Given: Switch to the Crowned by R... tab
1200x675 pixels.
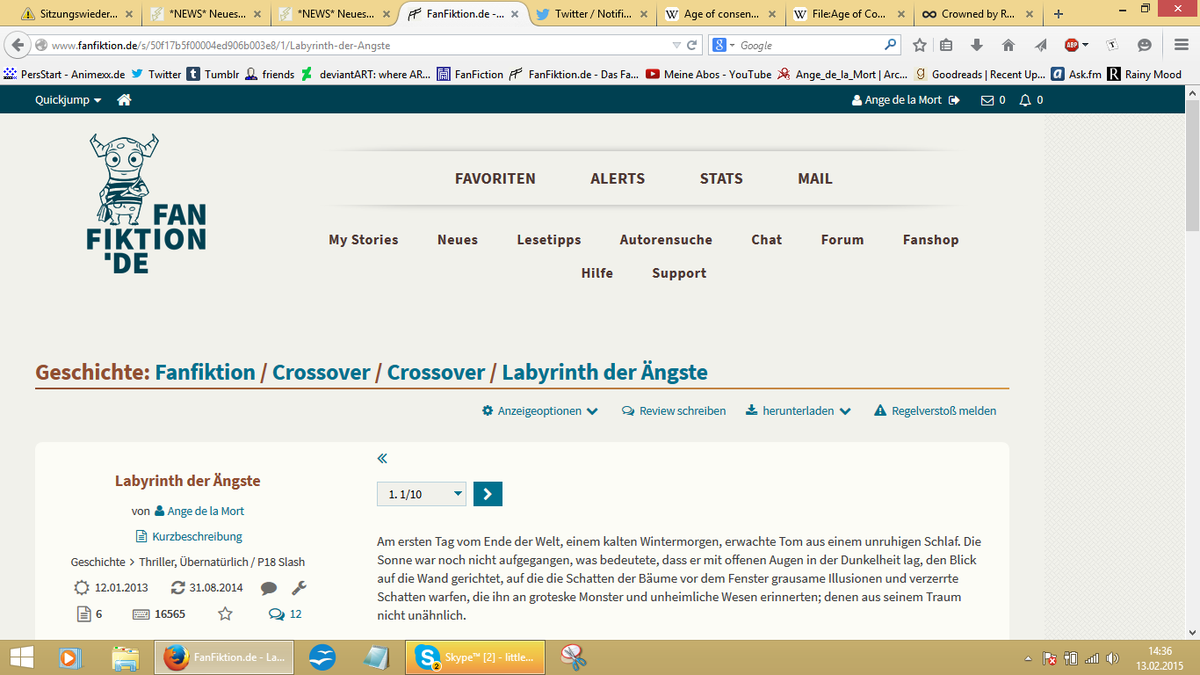Looking at the screenshot, I should pos(976,14).
